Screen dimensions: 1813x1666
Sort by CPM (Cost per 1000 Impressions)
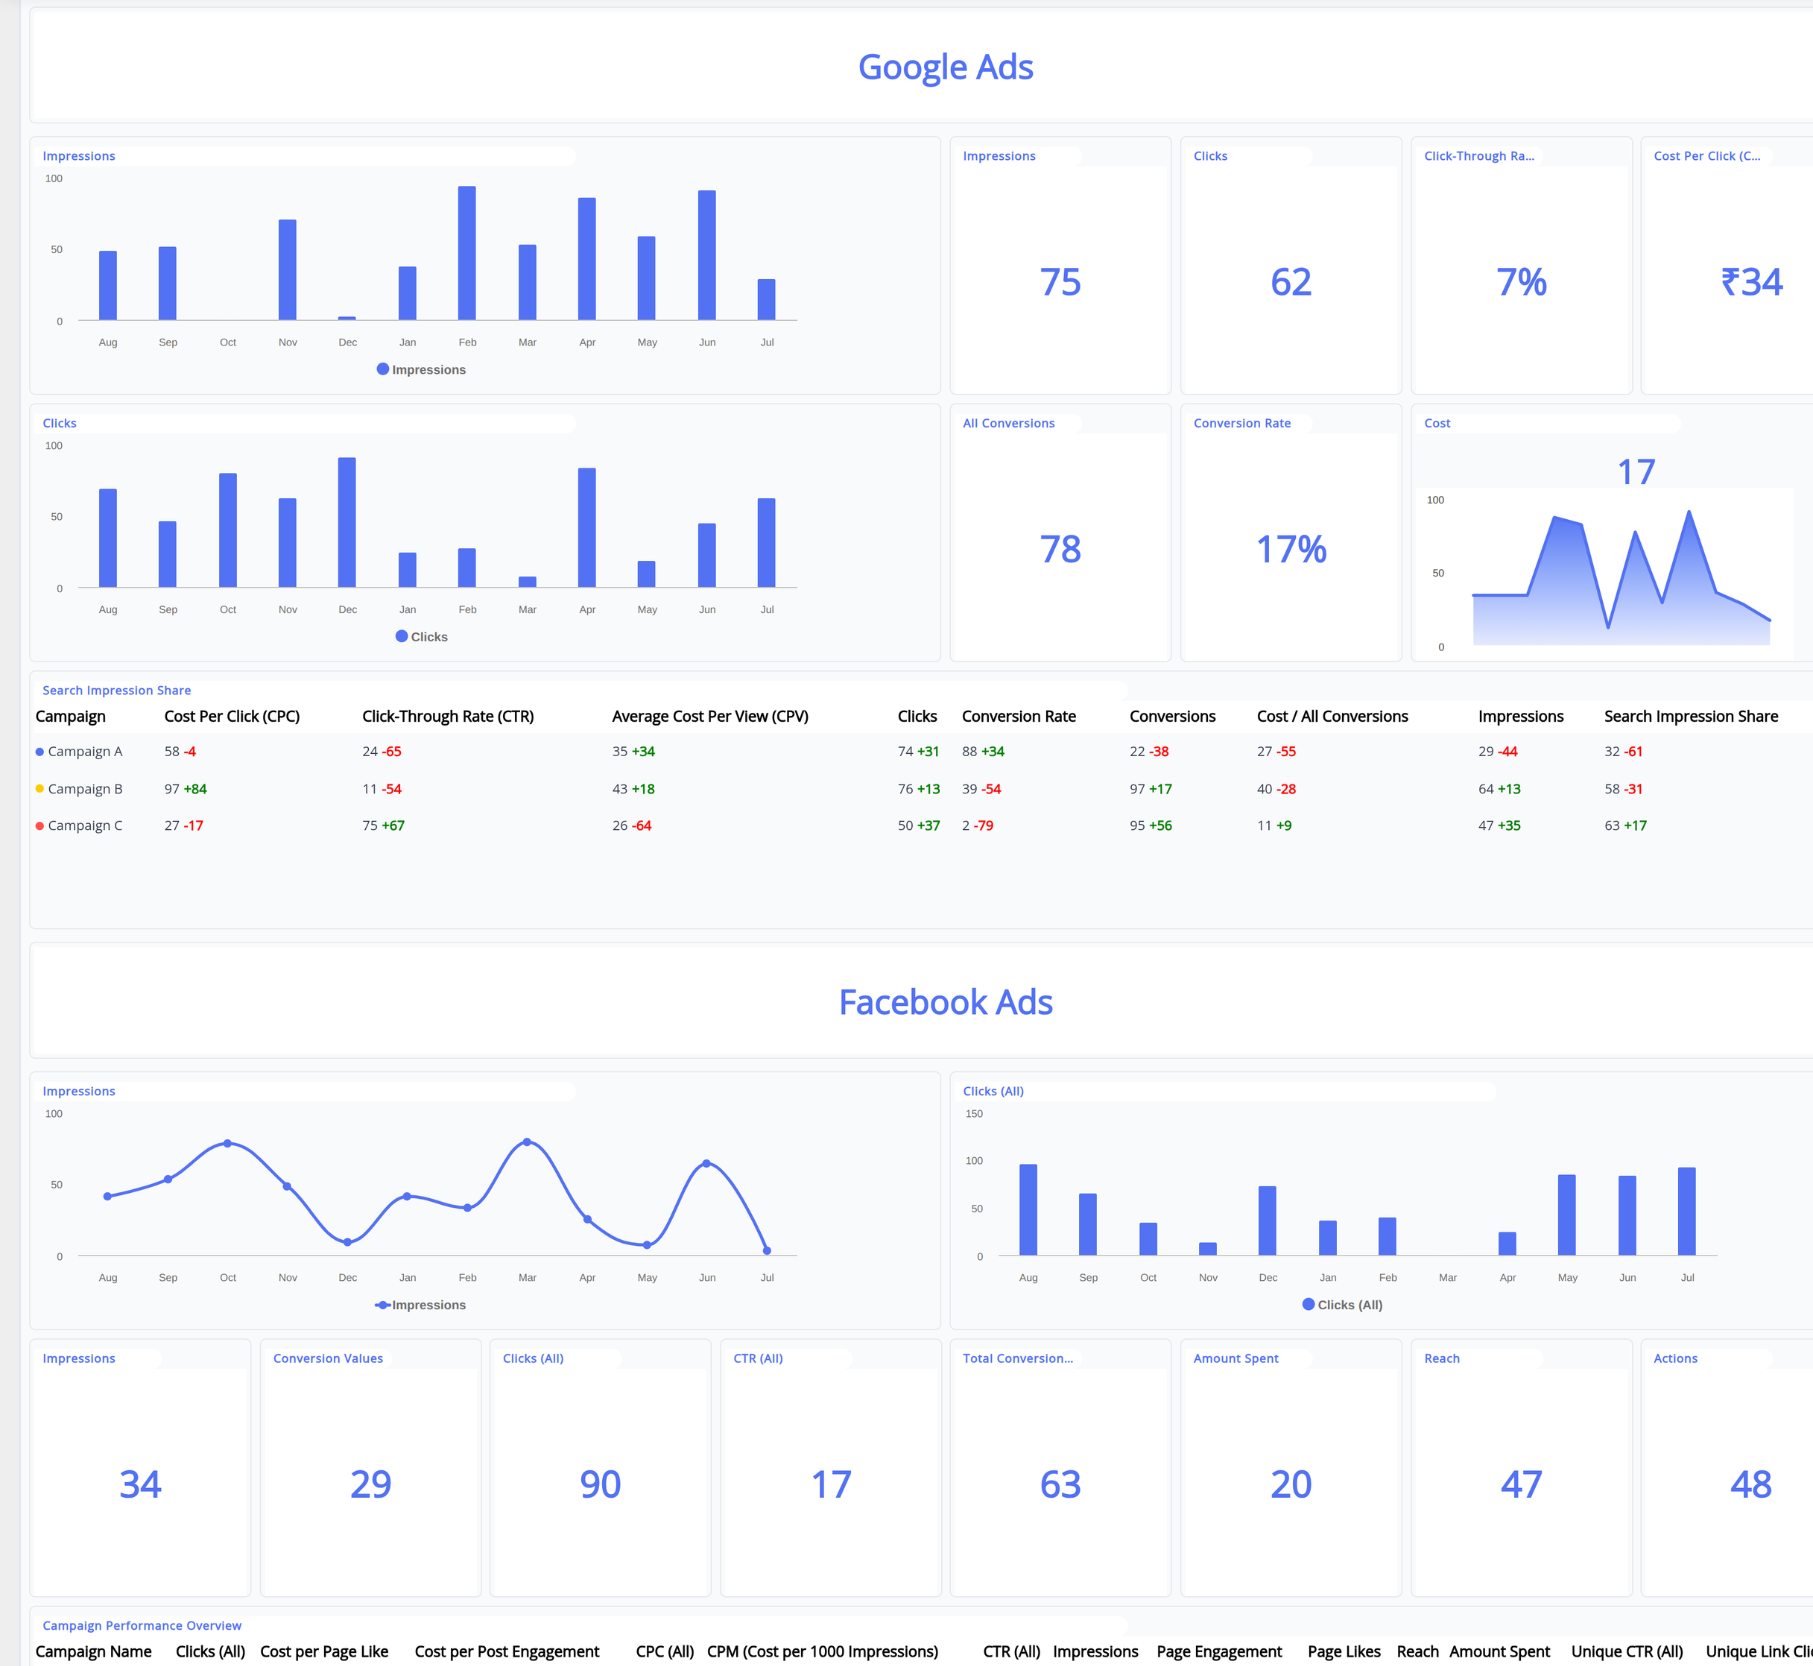(822, 1651)
